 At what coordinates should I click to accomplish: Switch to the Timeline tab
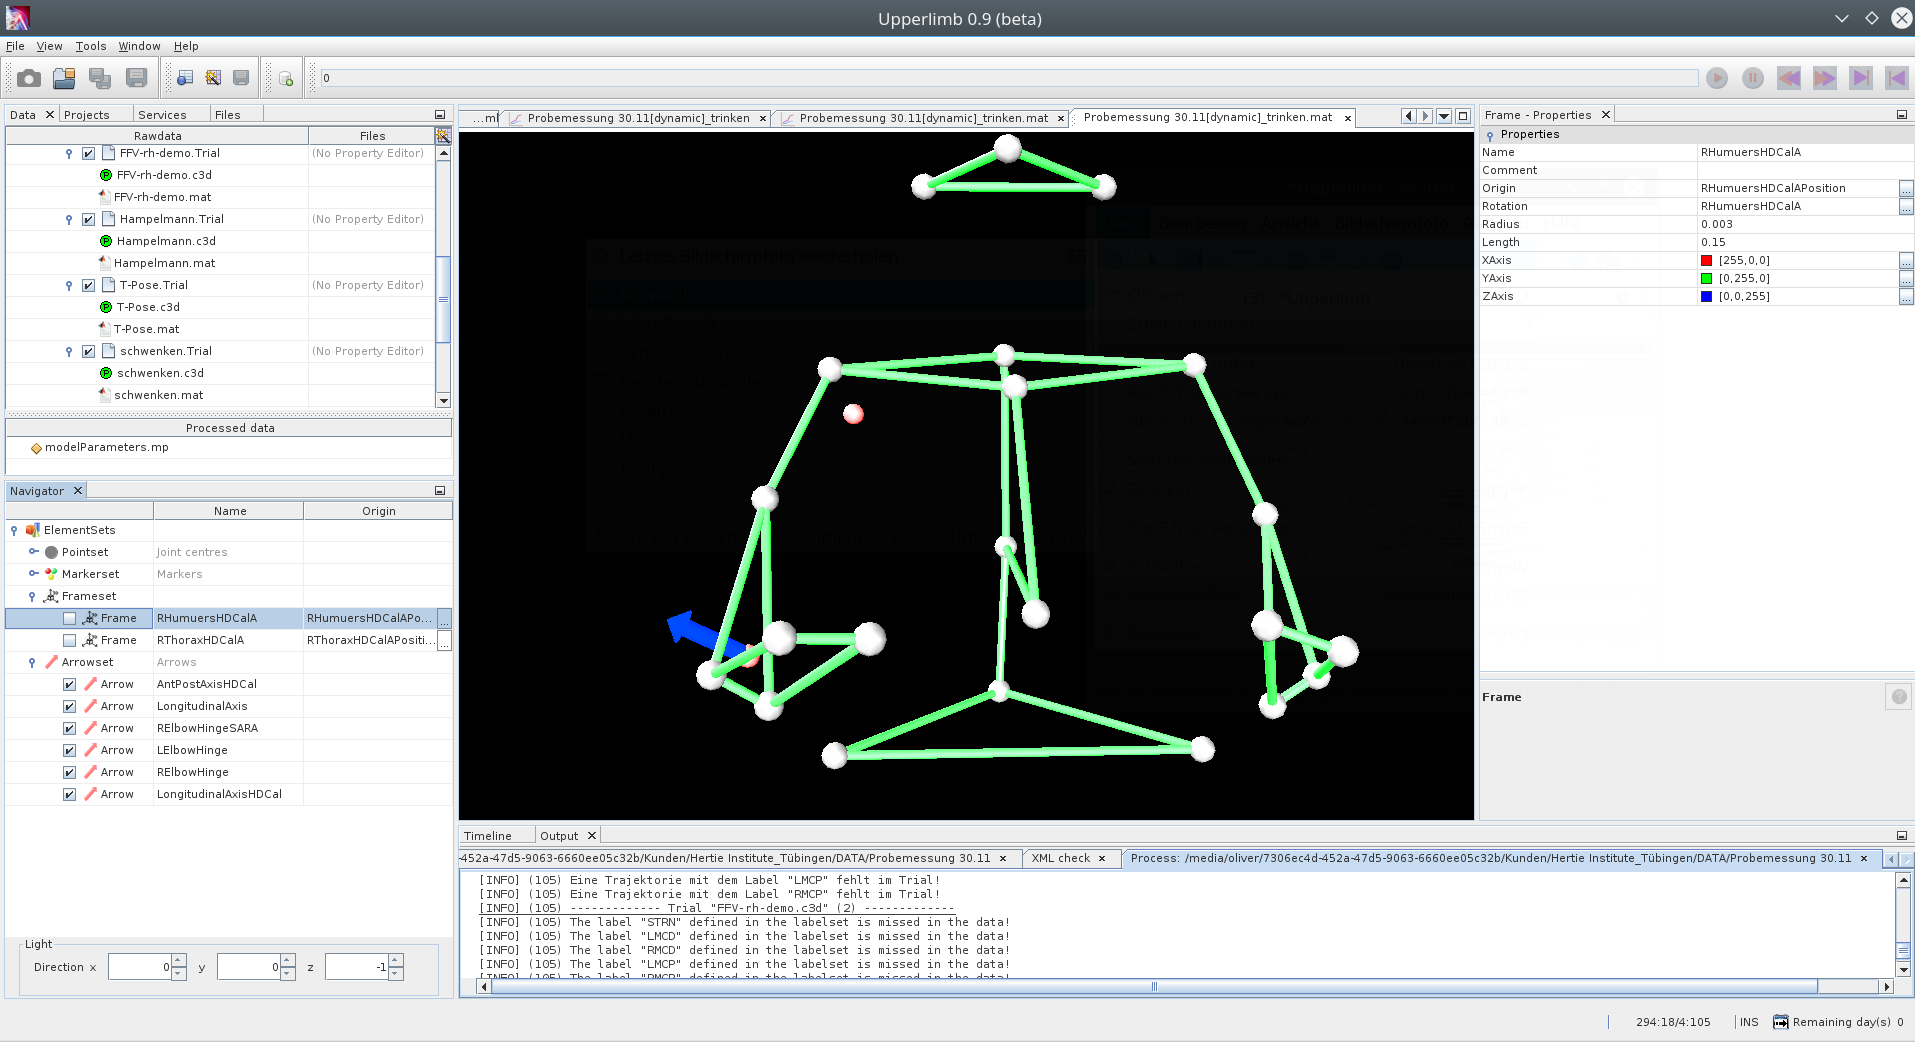click(488, 836)
